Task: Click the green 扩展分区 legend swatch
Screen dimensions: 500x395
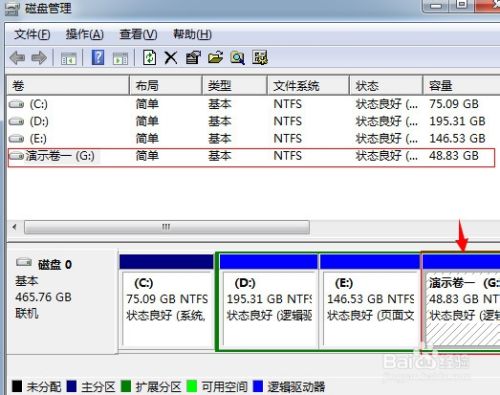Action: coord(126,387)
